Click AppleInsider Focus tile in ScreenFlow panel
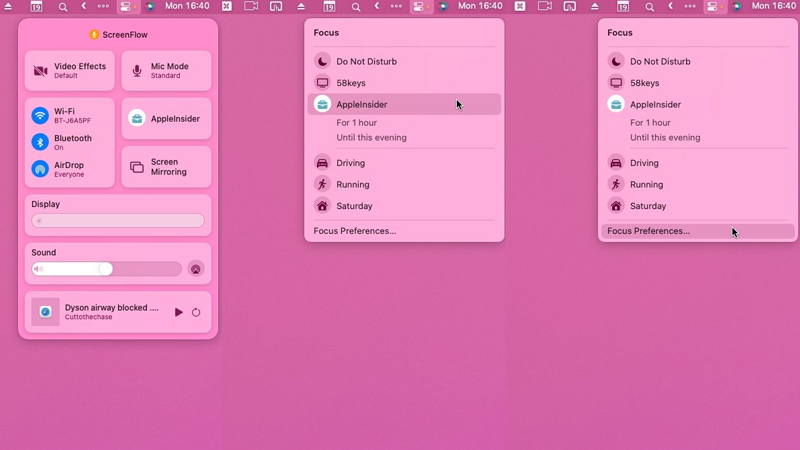Viewport: 800px width, 450px height. coord(166,118)
